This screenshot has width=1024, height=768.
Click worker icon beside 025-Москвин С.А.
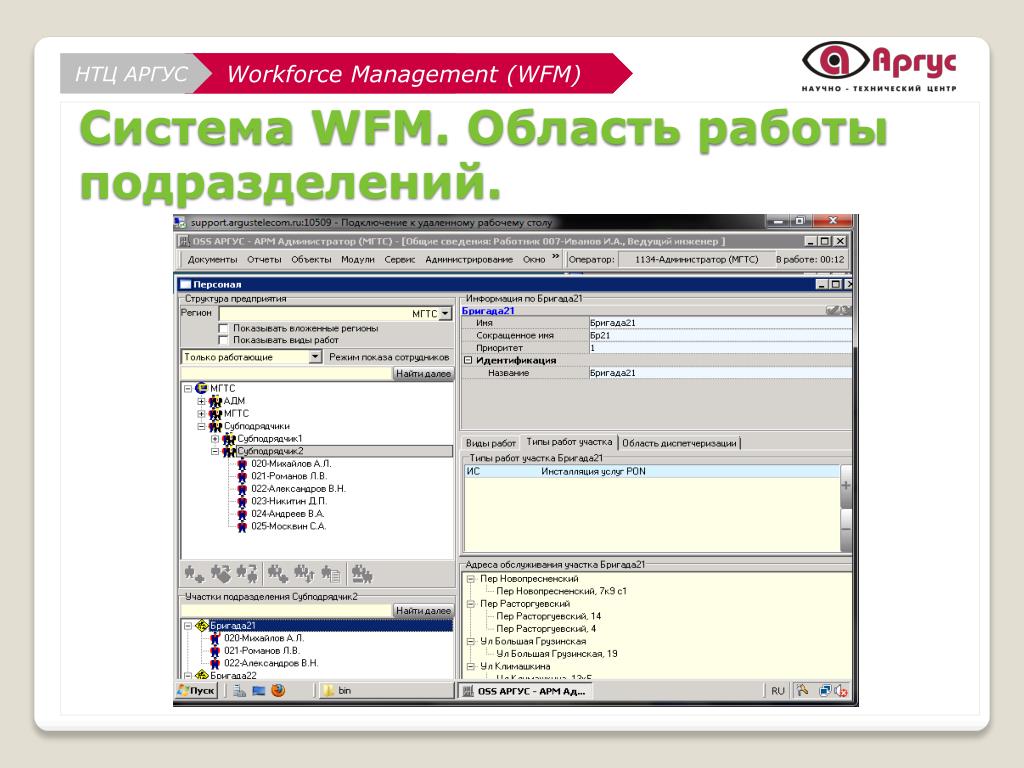[x=242, y=526]
